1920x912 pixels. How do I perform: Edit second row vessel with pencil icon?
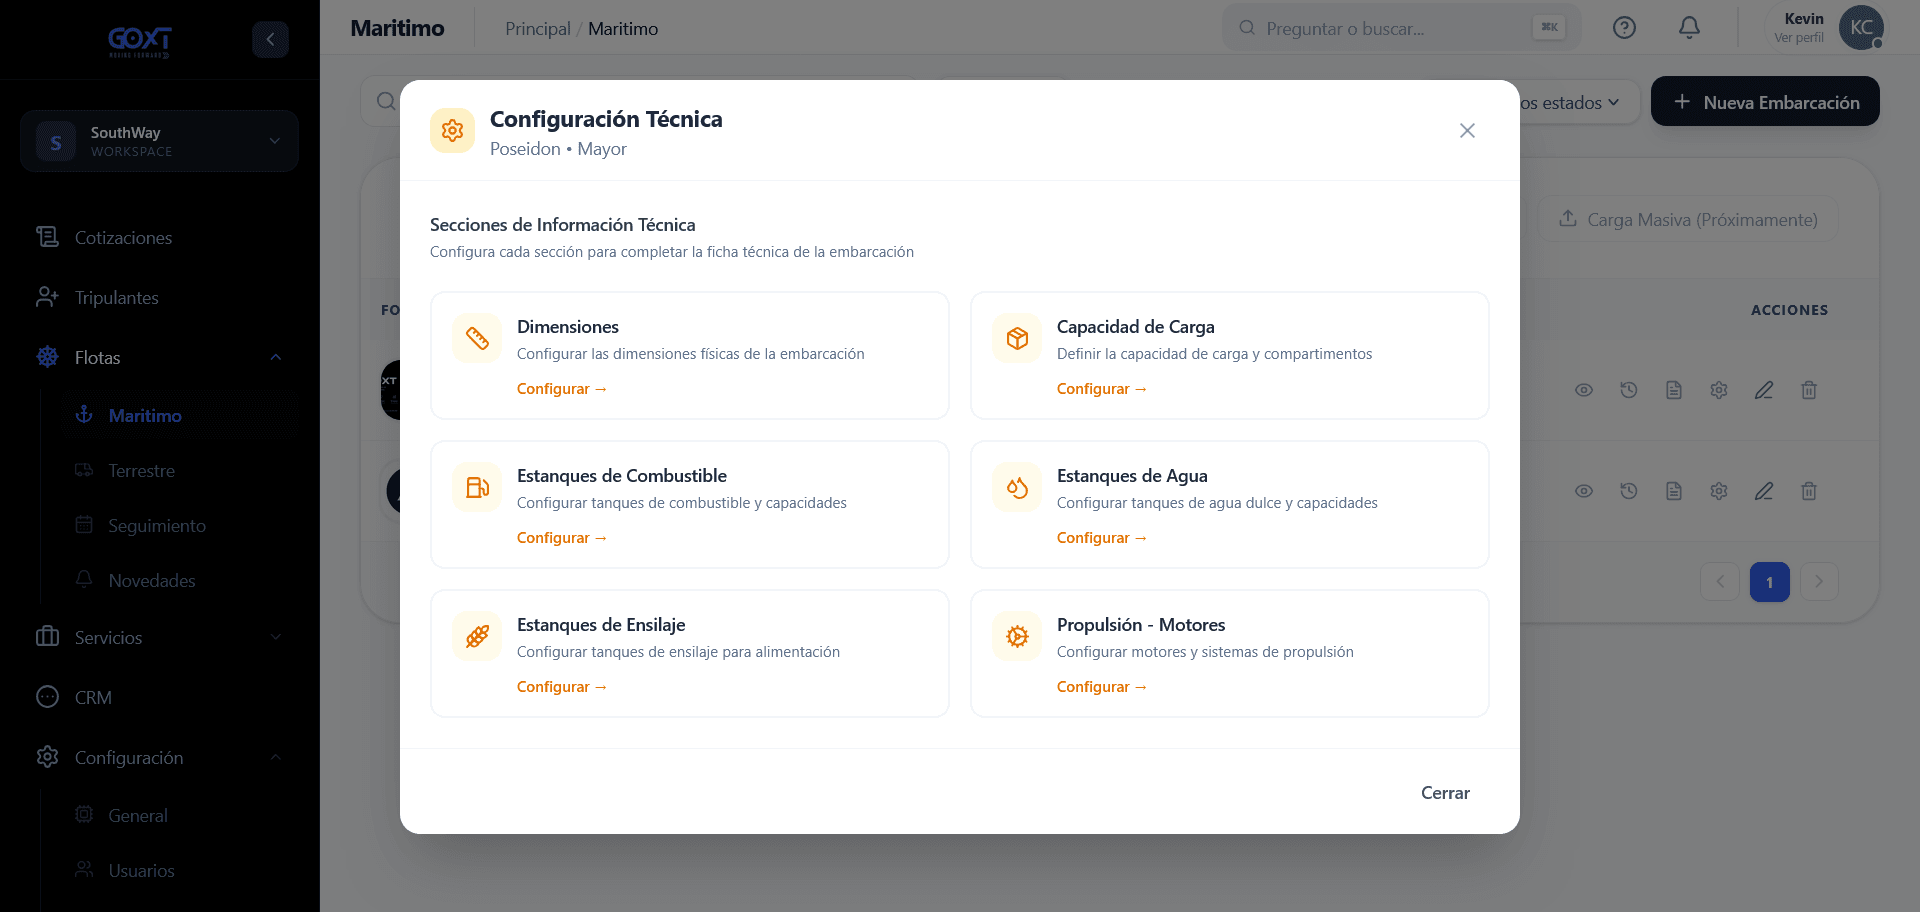(x=1764, y=491)
